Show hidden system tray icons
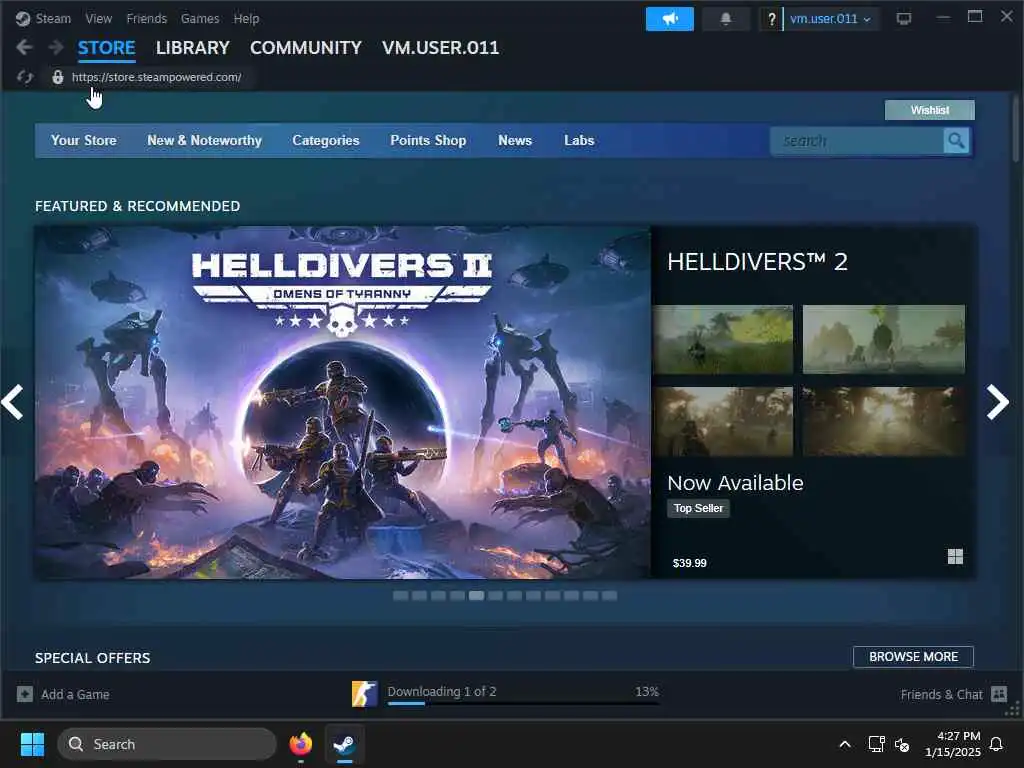Image resolution: width=1024 pixels, height=768 pixels. 844,744
